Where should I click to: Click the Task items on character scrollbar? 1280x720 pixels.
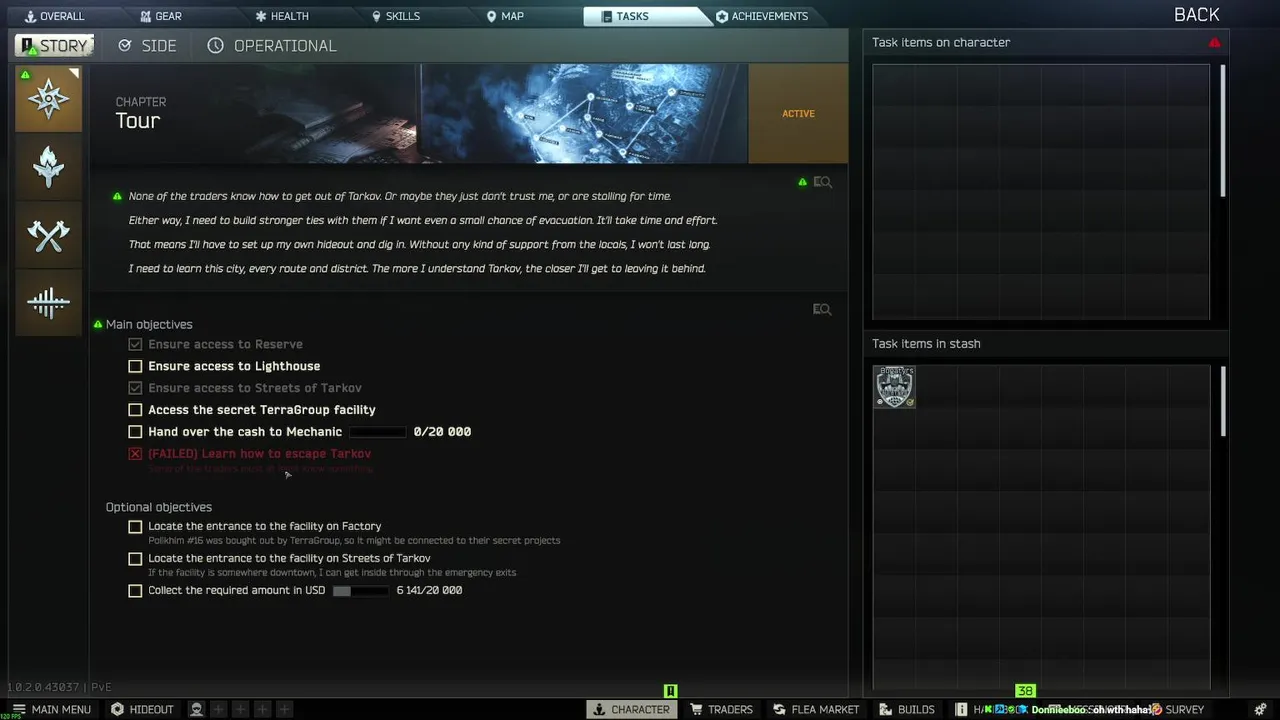click(1222, 130)
